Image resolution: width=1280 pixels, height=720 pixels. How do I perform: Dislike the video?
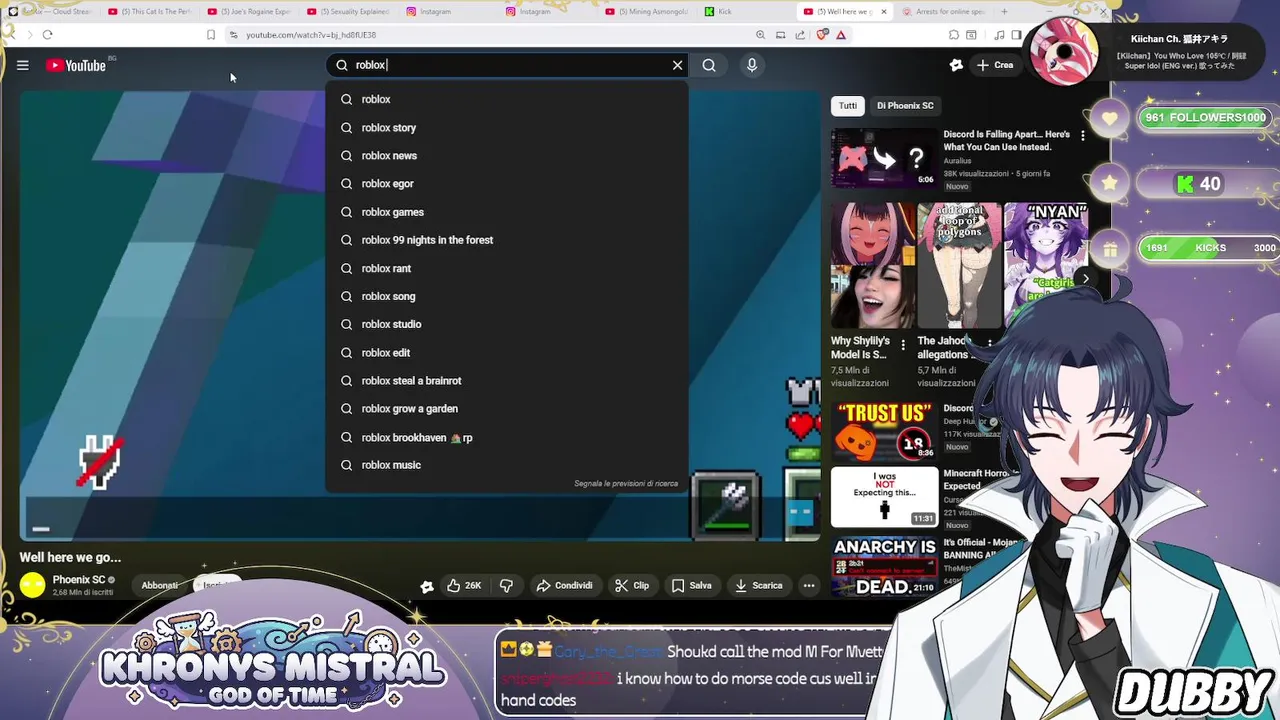pyautogui.click(x=506, y=585)
